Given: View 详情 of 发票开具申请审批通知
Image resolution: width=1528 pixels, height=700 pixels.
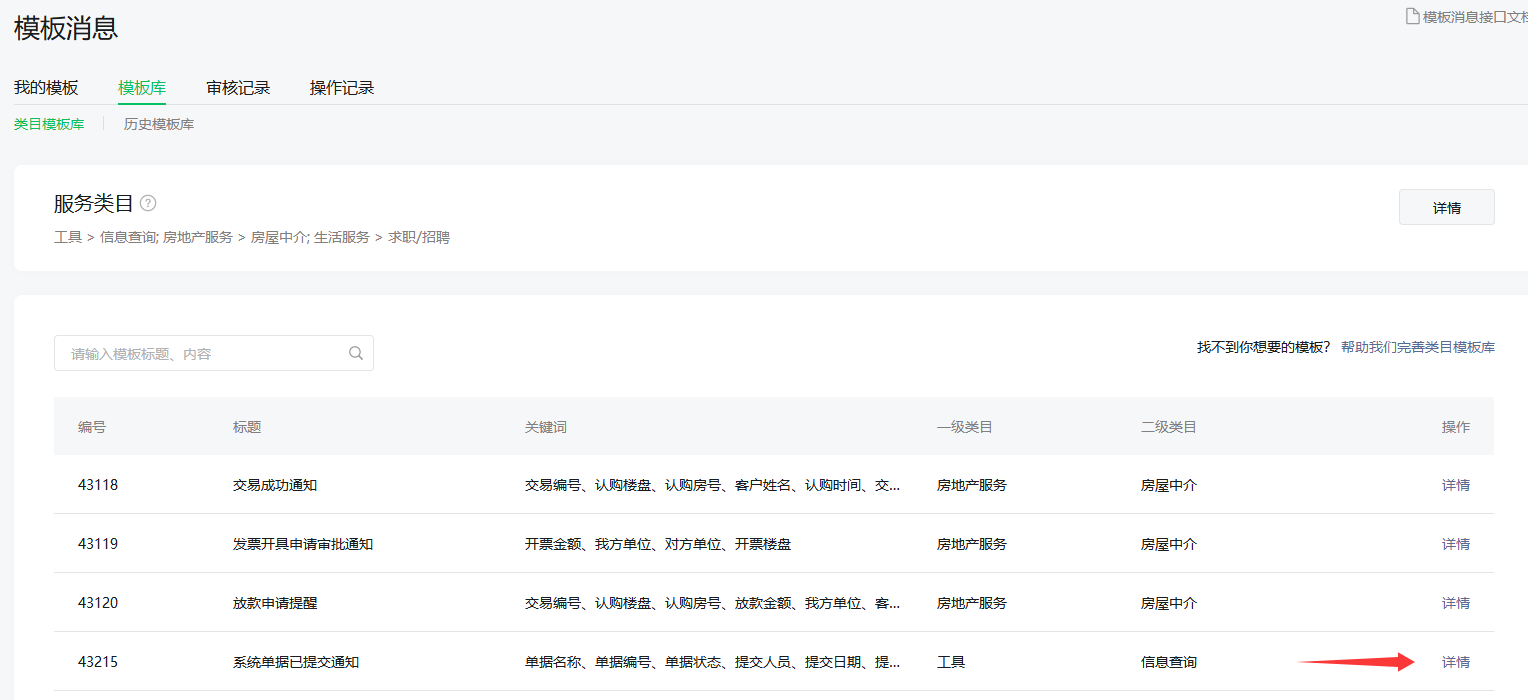Looking at the screenshot, I should pos(1455,544).
